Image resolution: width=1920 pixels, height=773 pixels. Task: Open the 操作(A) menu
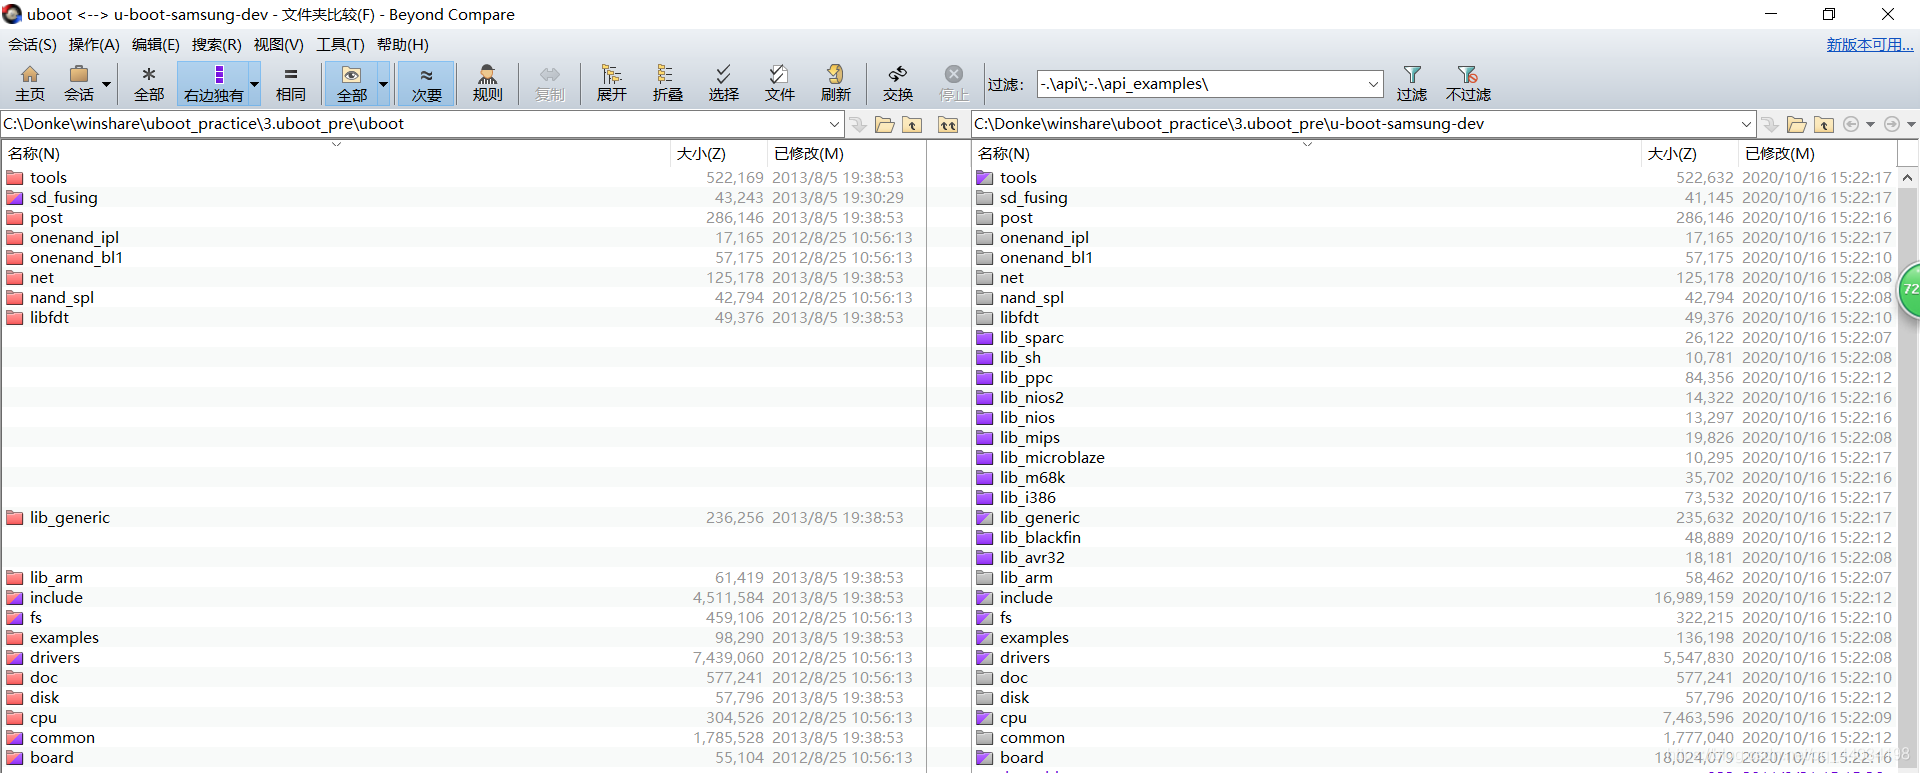point(94,44)
